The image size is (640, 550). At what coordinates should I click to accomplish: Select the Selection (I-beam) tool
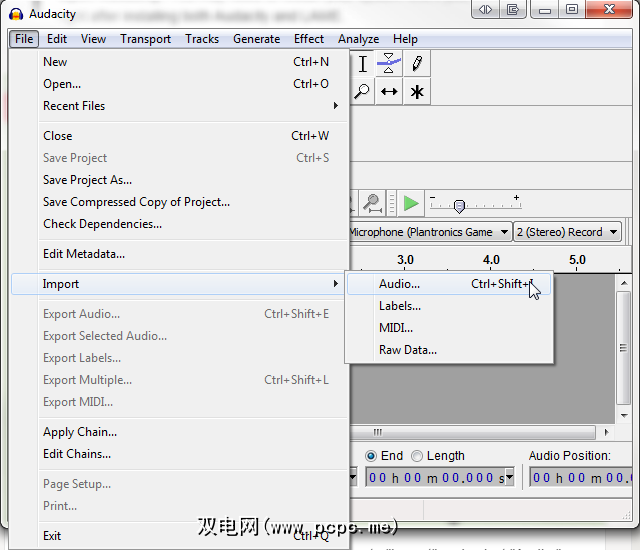(x=362, y=64)
